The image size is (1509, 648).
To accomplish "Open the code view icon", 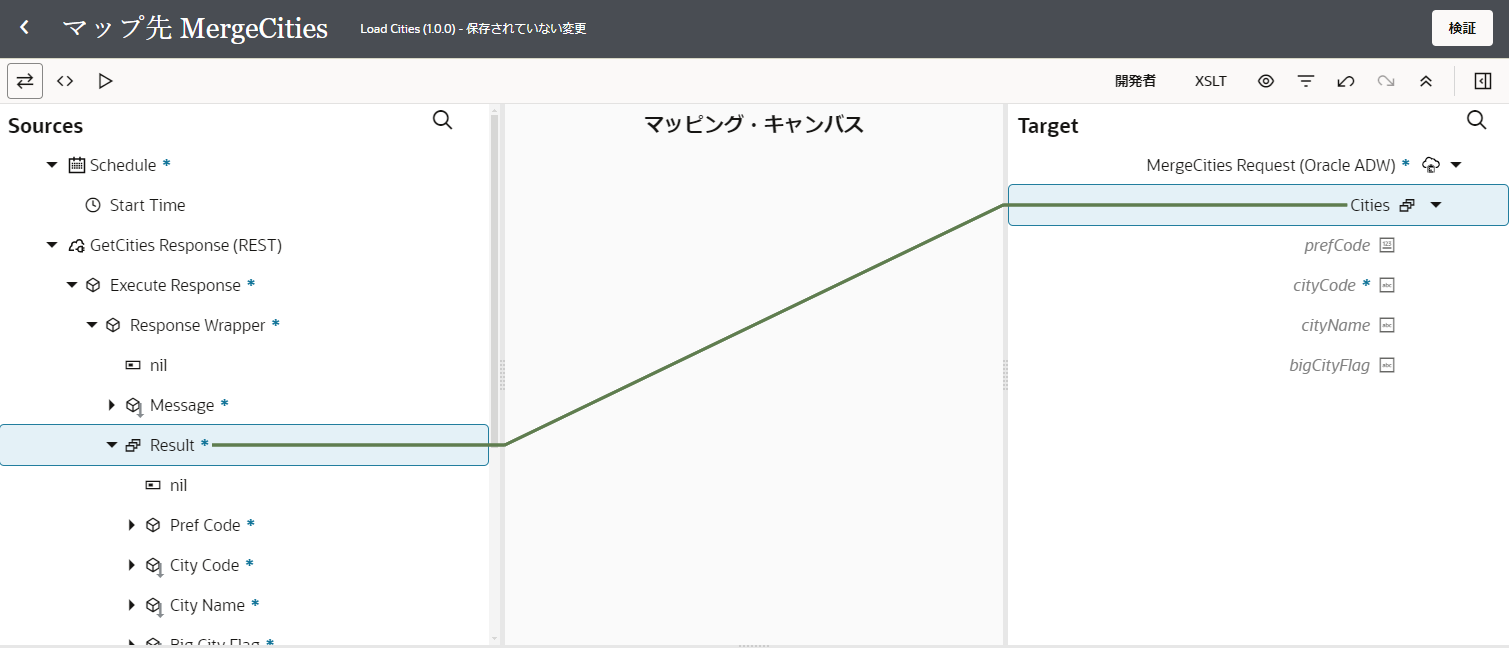I will (x=65, y=81).
